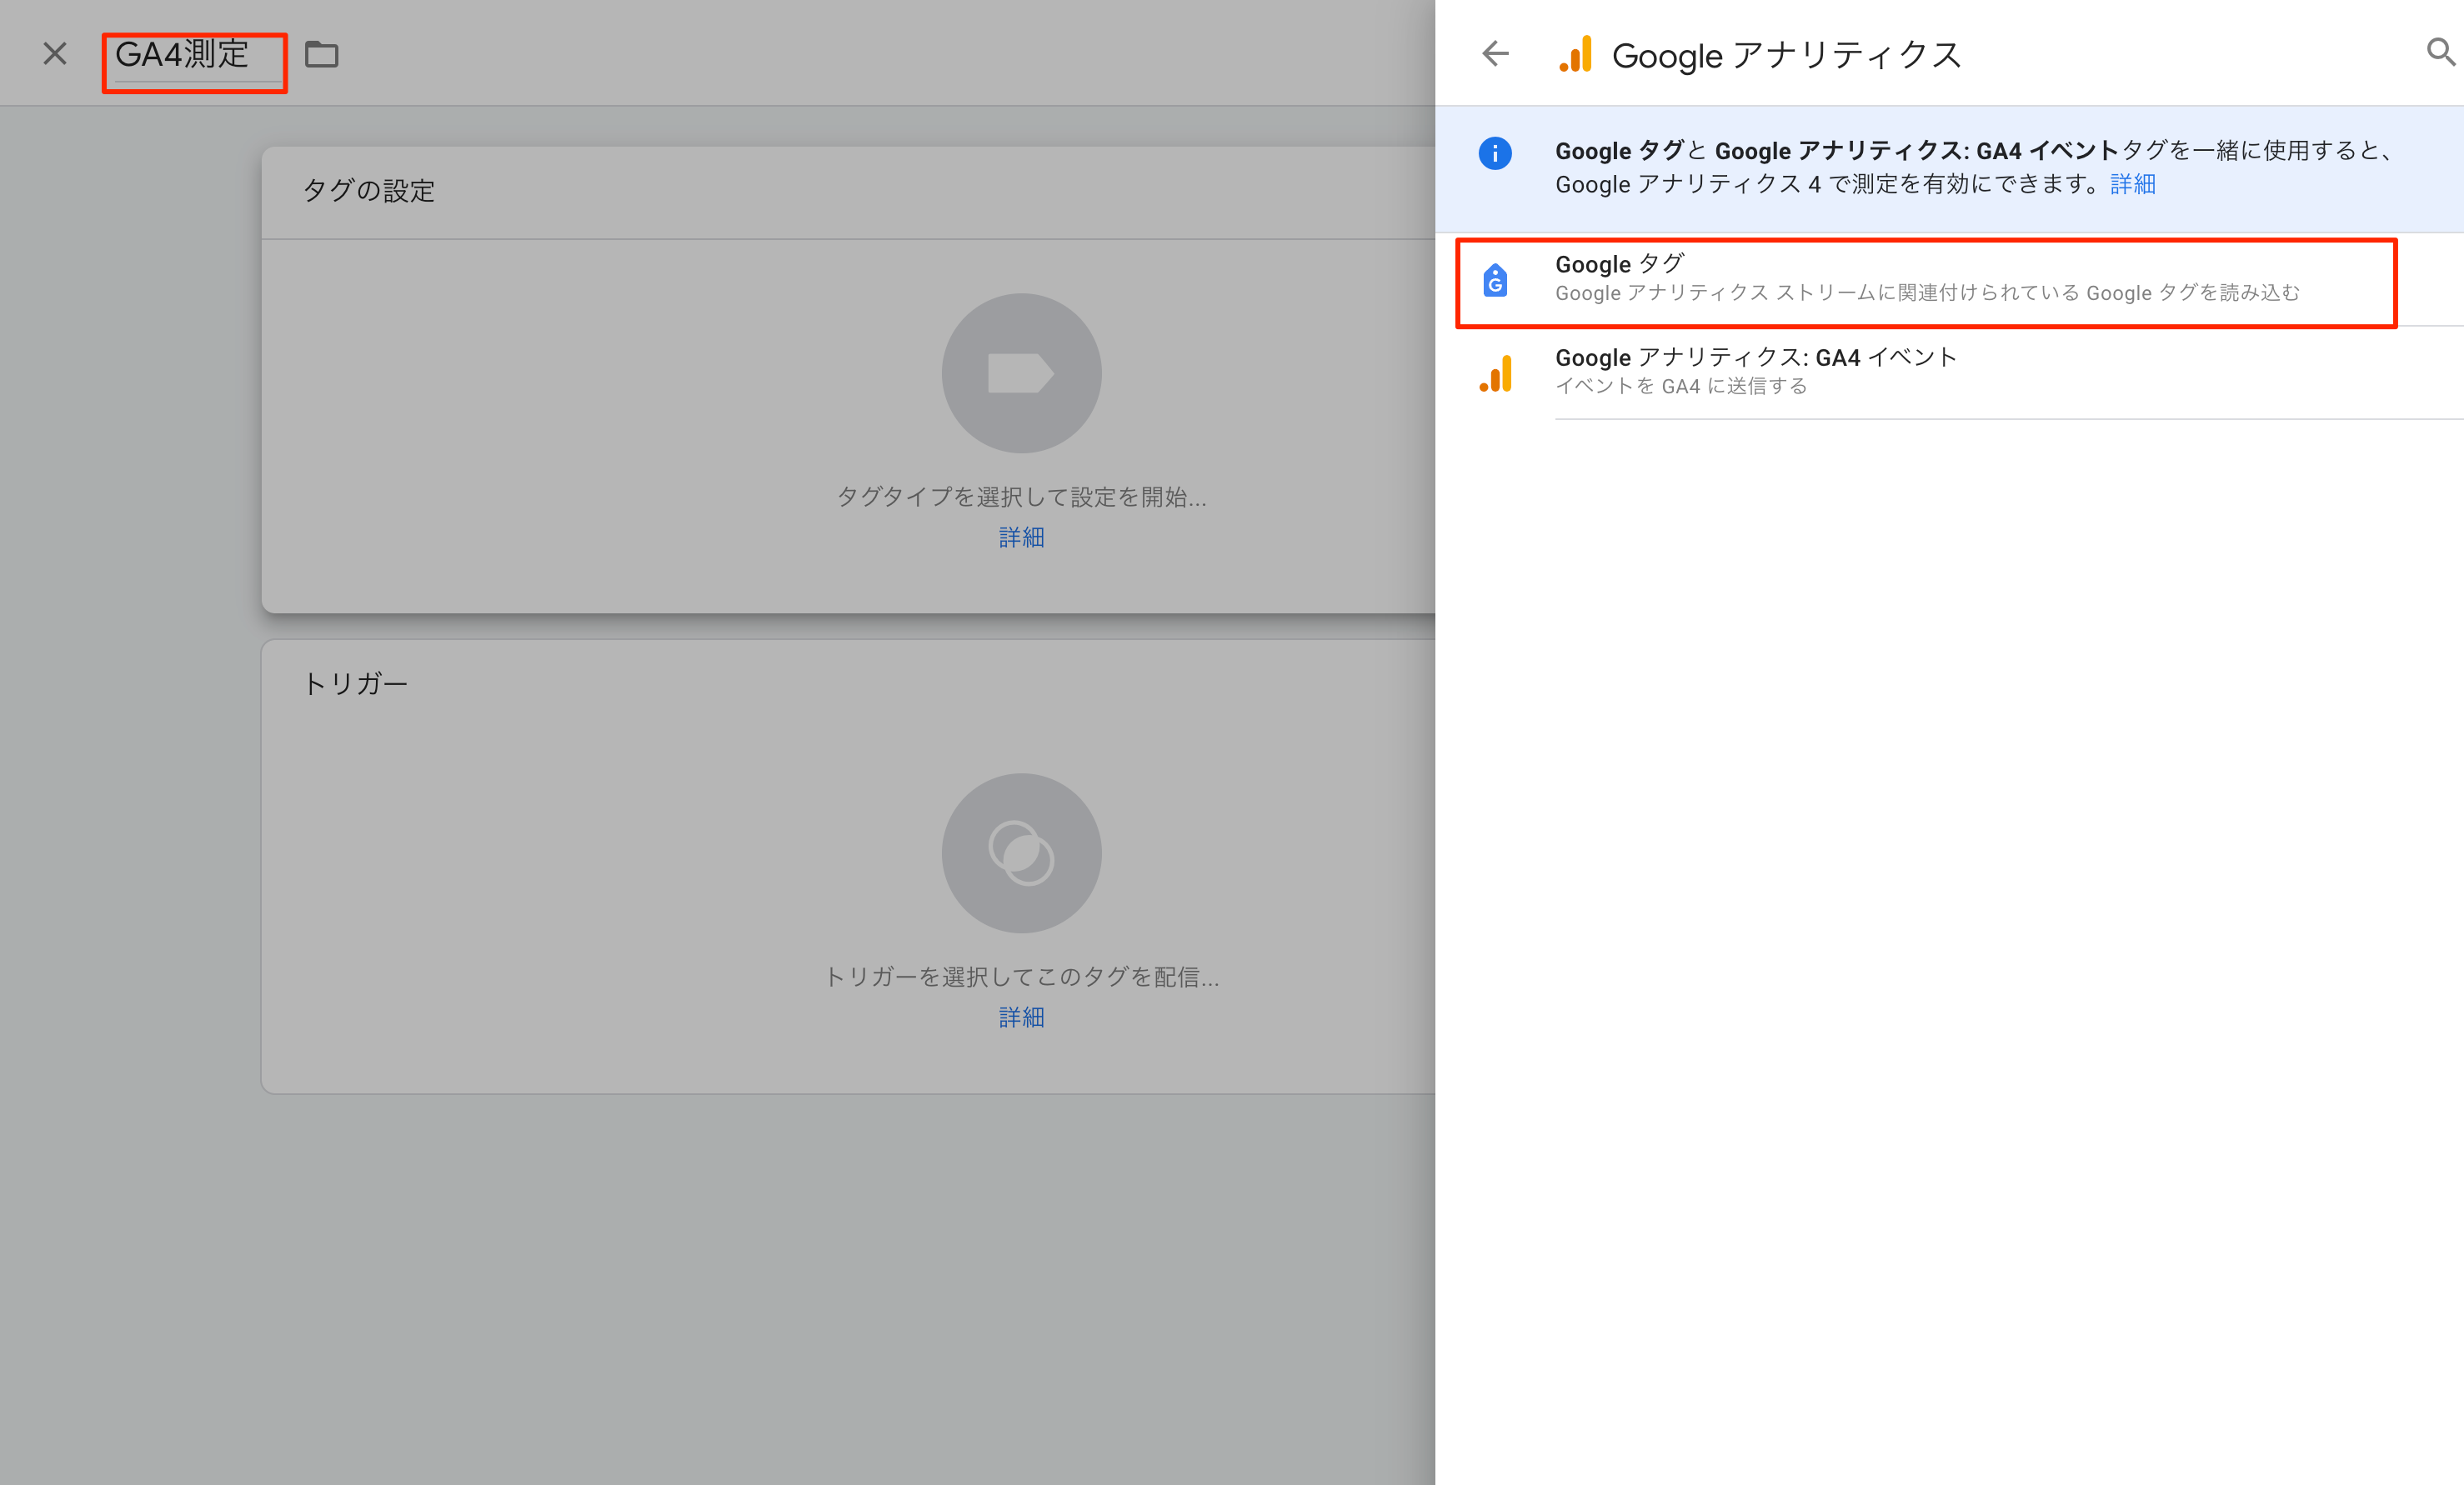
Task: Go back with the arrow in Google アナリティクス panel
Action: click(x=1494, y=54)
